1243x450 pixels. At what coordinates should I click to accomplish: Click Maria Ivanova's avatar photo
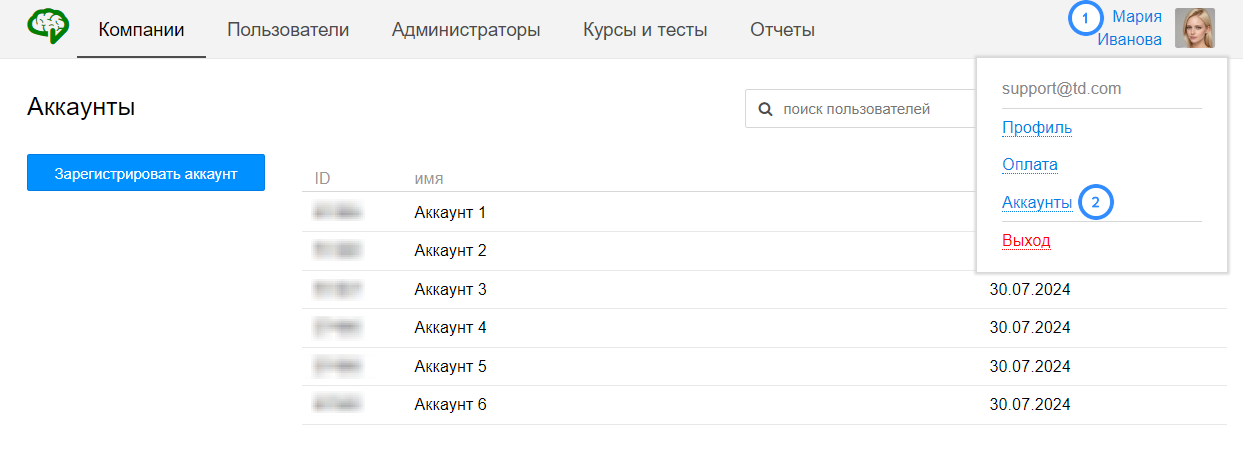point(1194,28)
